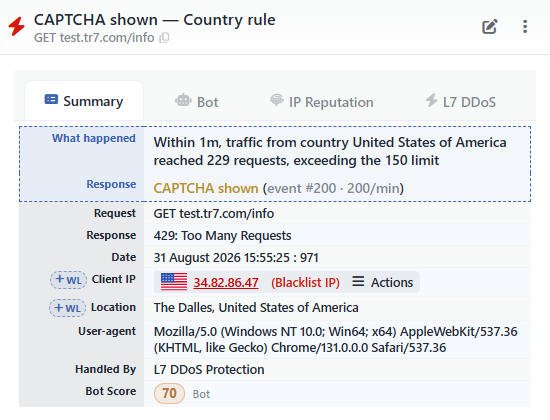
Task: Expand the Actions dropdown menu
Action: [x=383, y=282]
